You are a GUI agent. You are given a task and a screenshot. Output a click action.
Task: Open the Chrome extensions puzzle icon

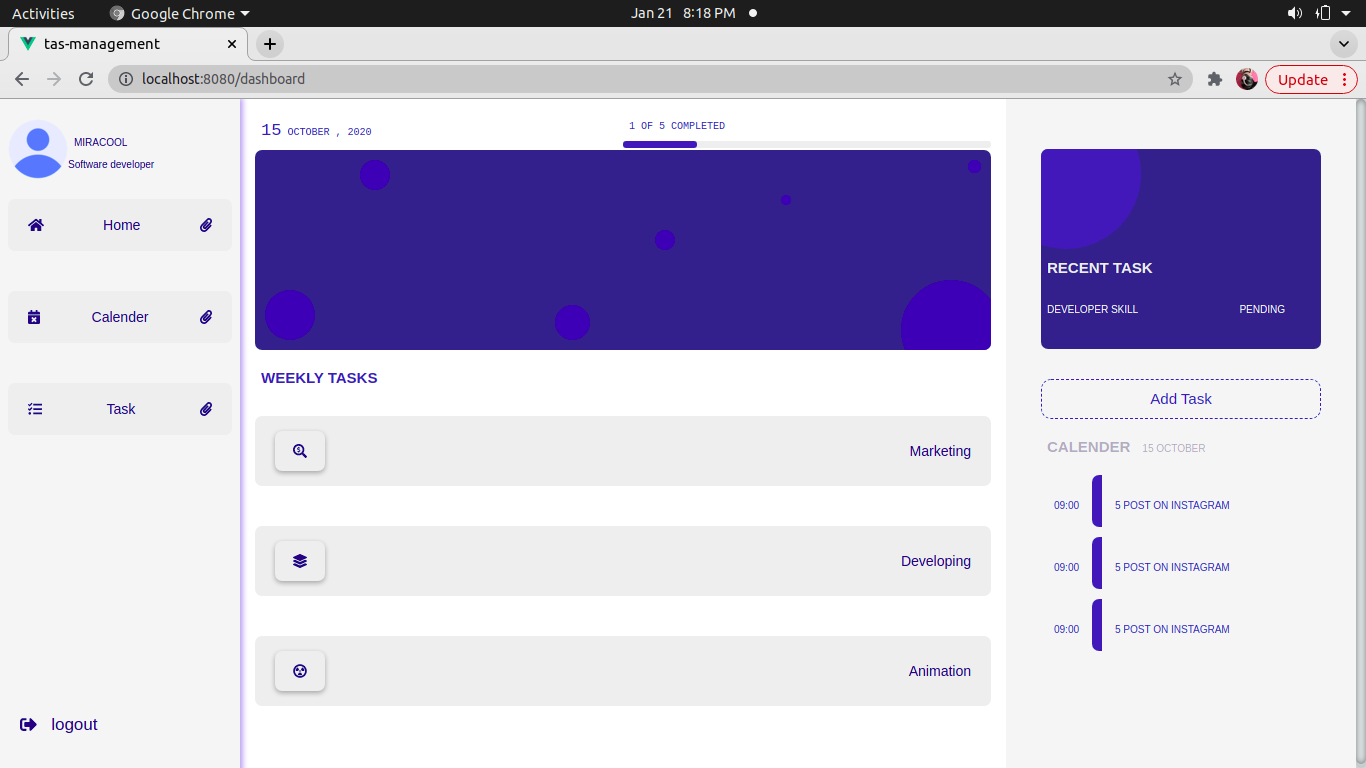click(1215, 79)
